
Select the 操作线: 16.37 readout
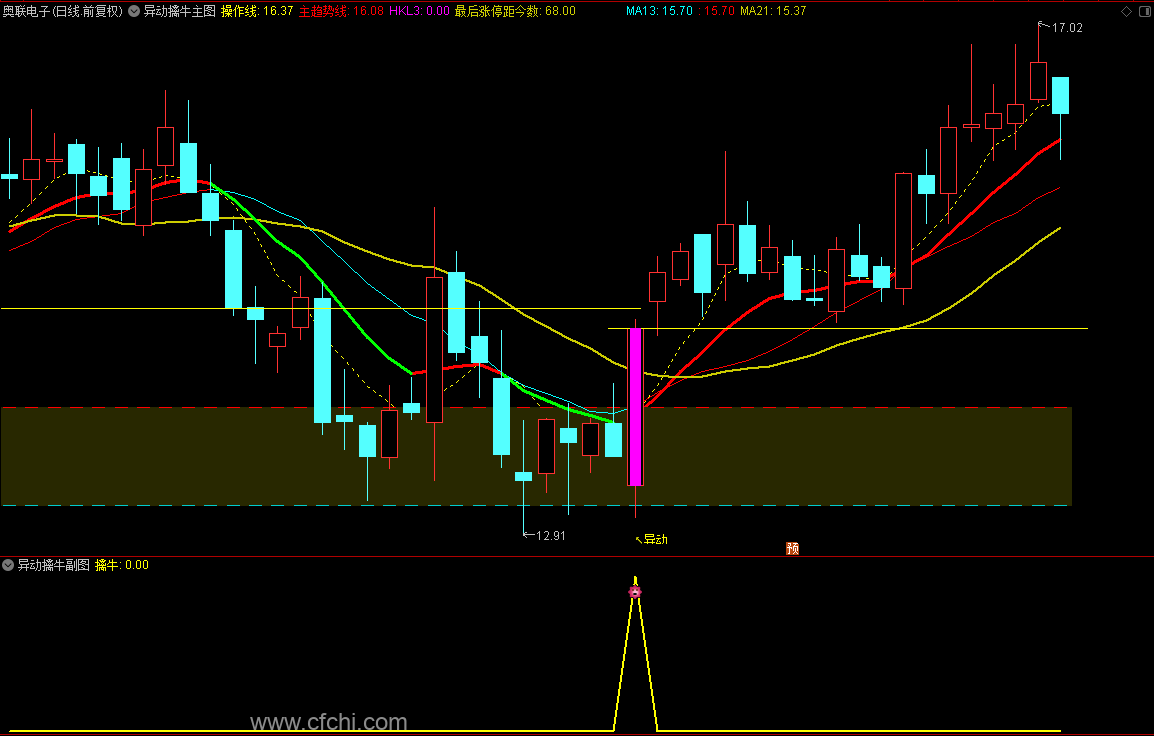coord(257,11)
